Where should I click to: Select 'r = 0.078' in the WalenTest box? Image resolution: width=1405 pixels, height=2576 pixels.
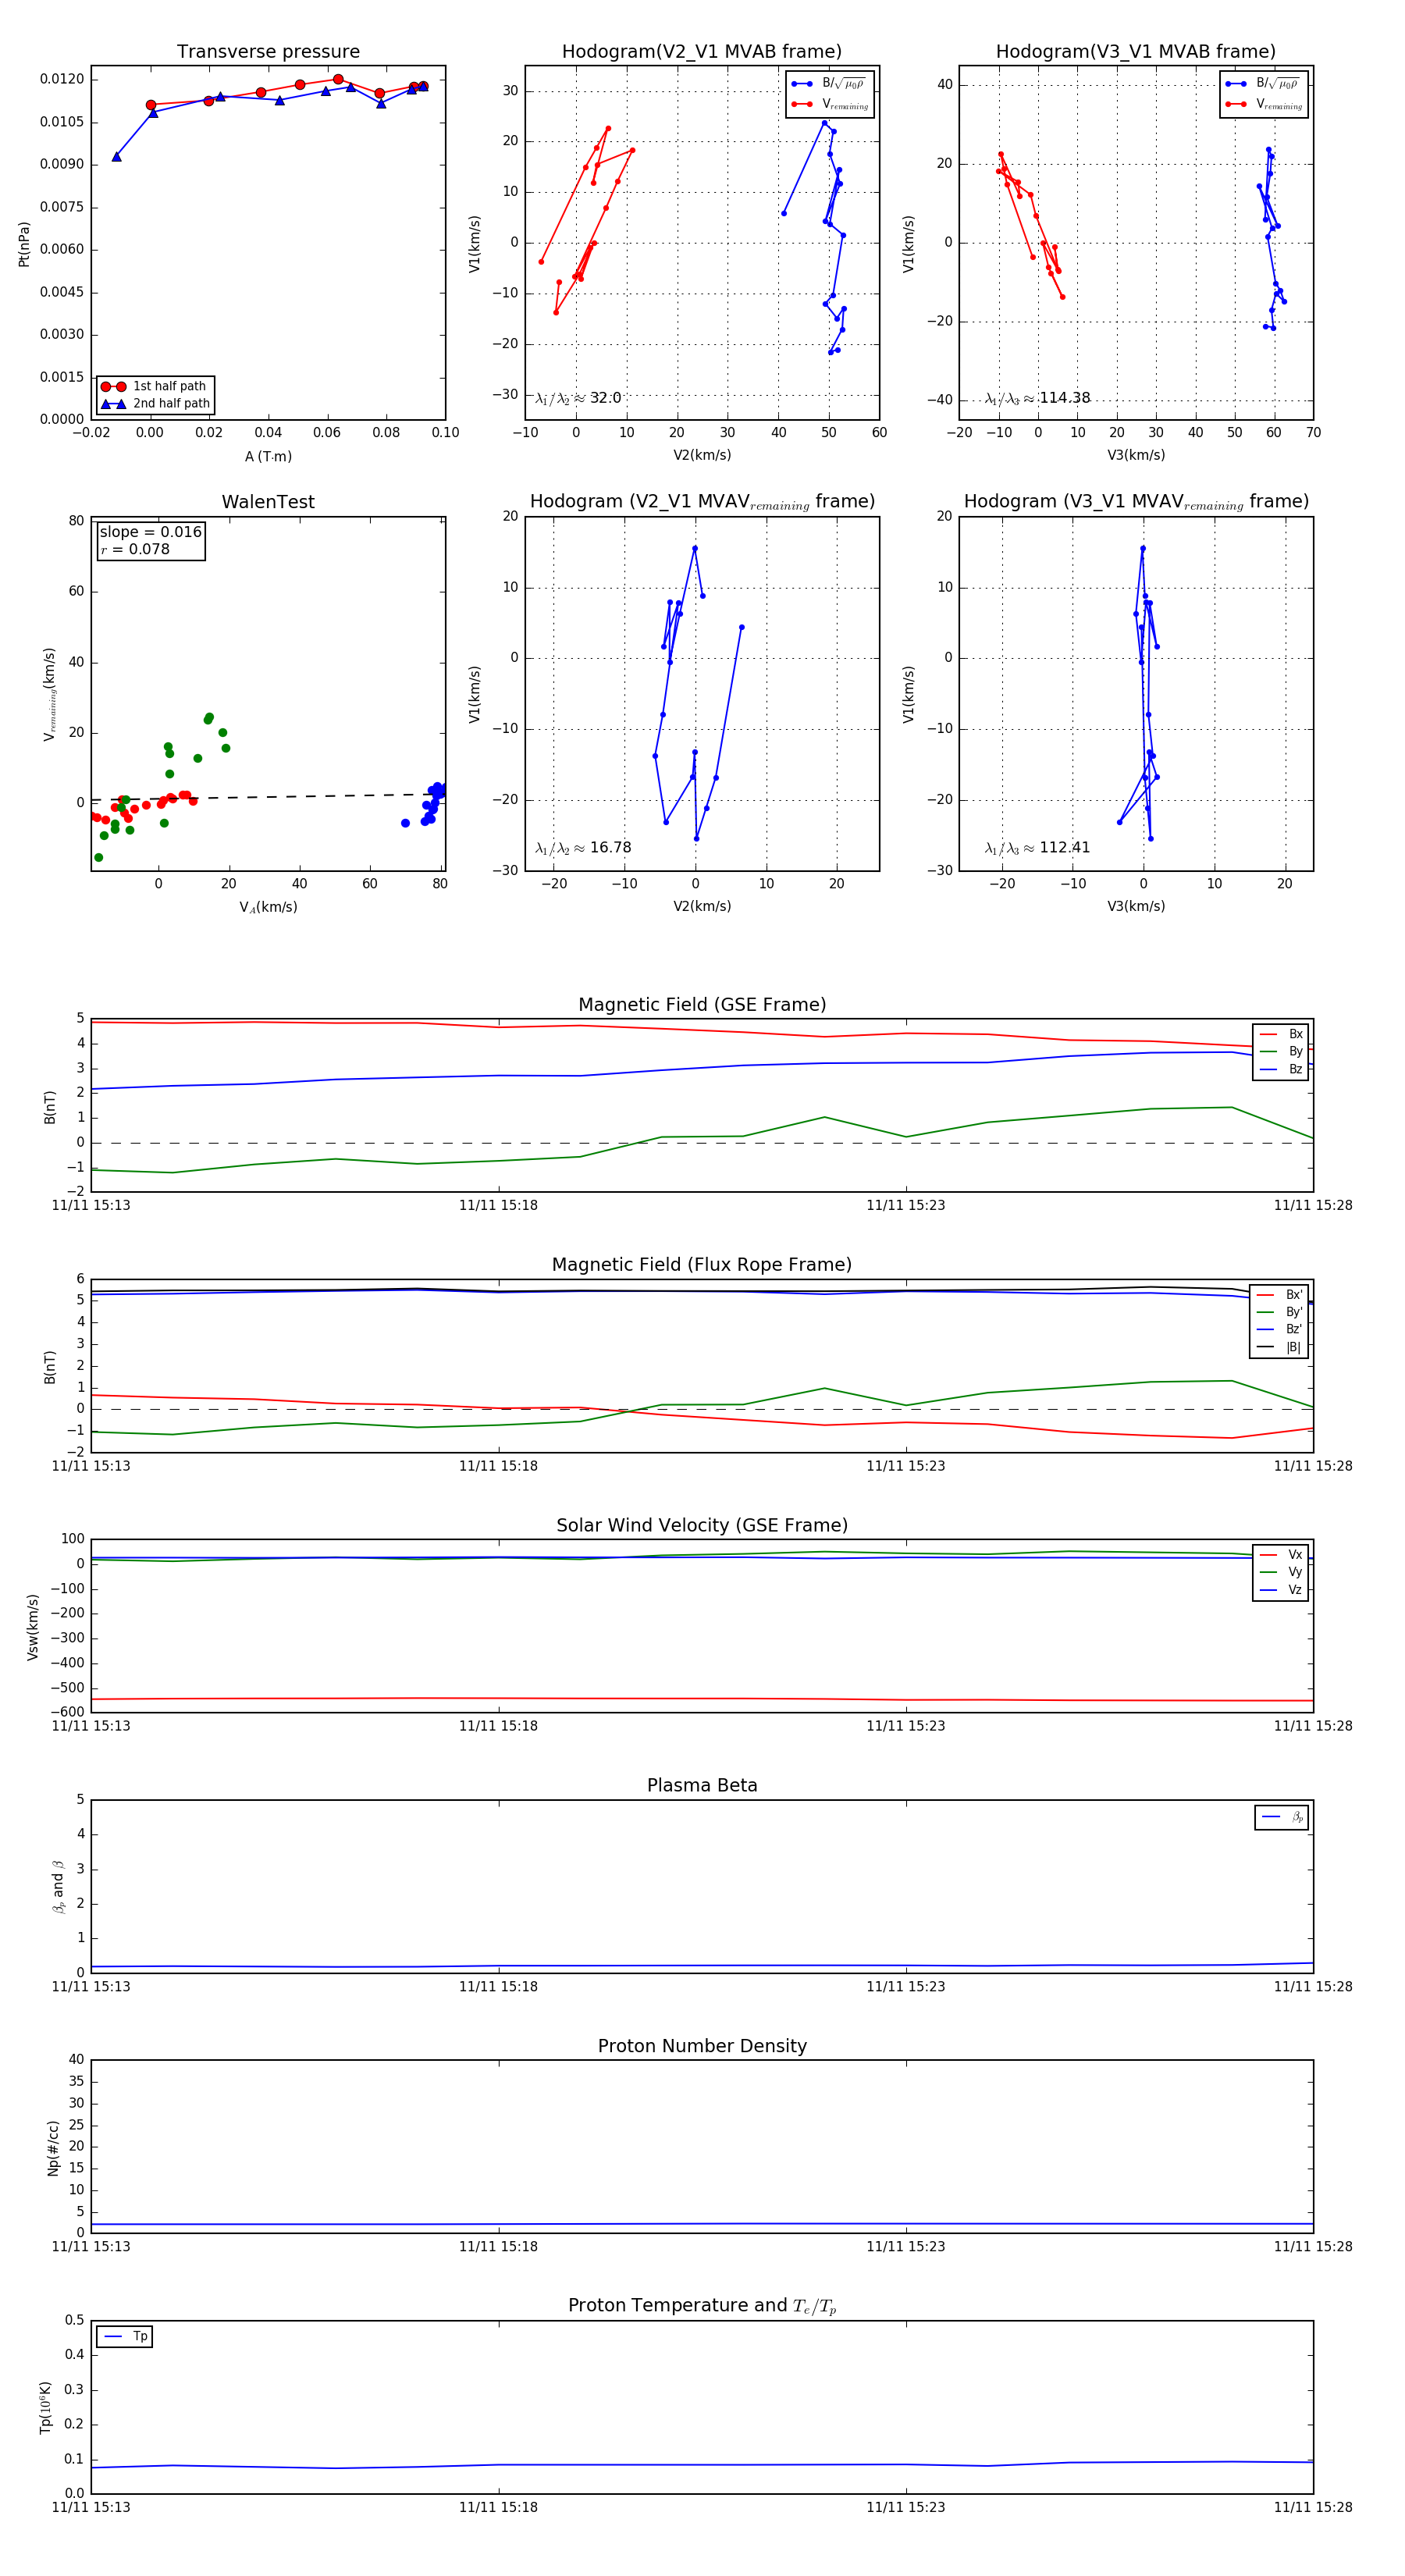(135, 549)
